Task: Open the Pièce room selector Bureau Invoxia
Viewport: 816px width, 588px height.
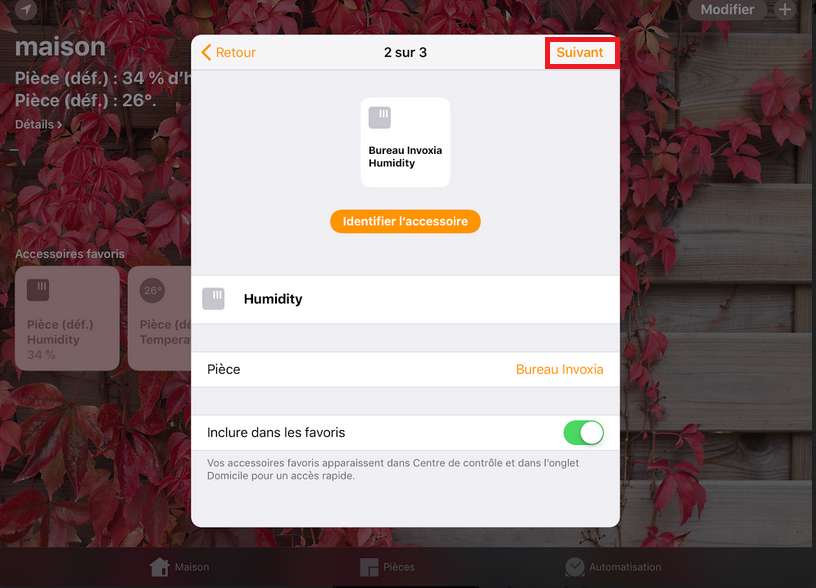Action: pos(405,369)
